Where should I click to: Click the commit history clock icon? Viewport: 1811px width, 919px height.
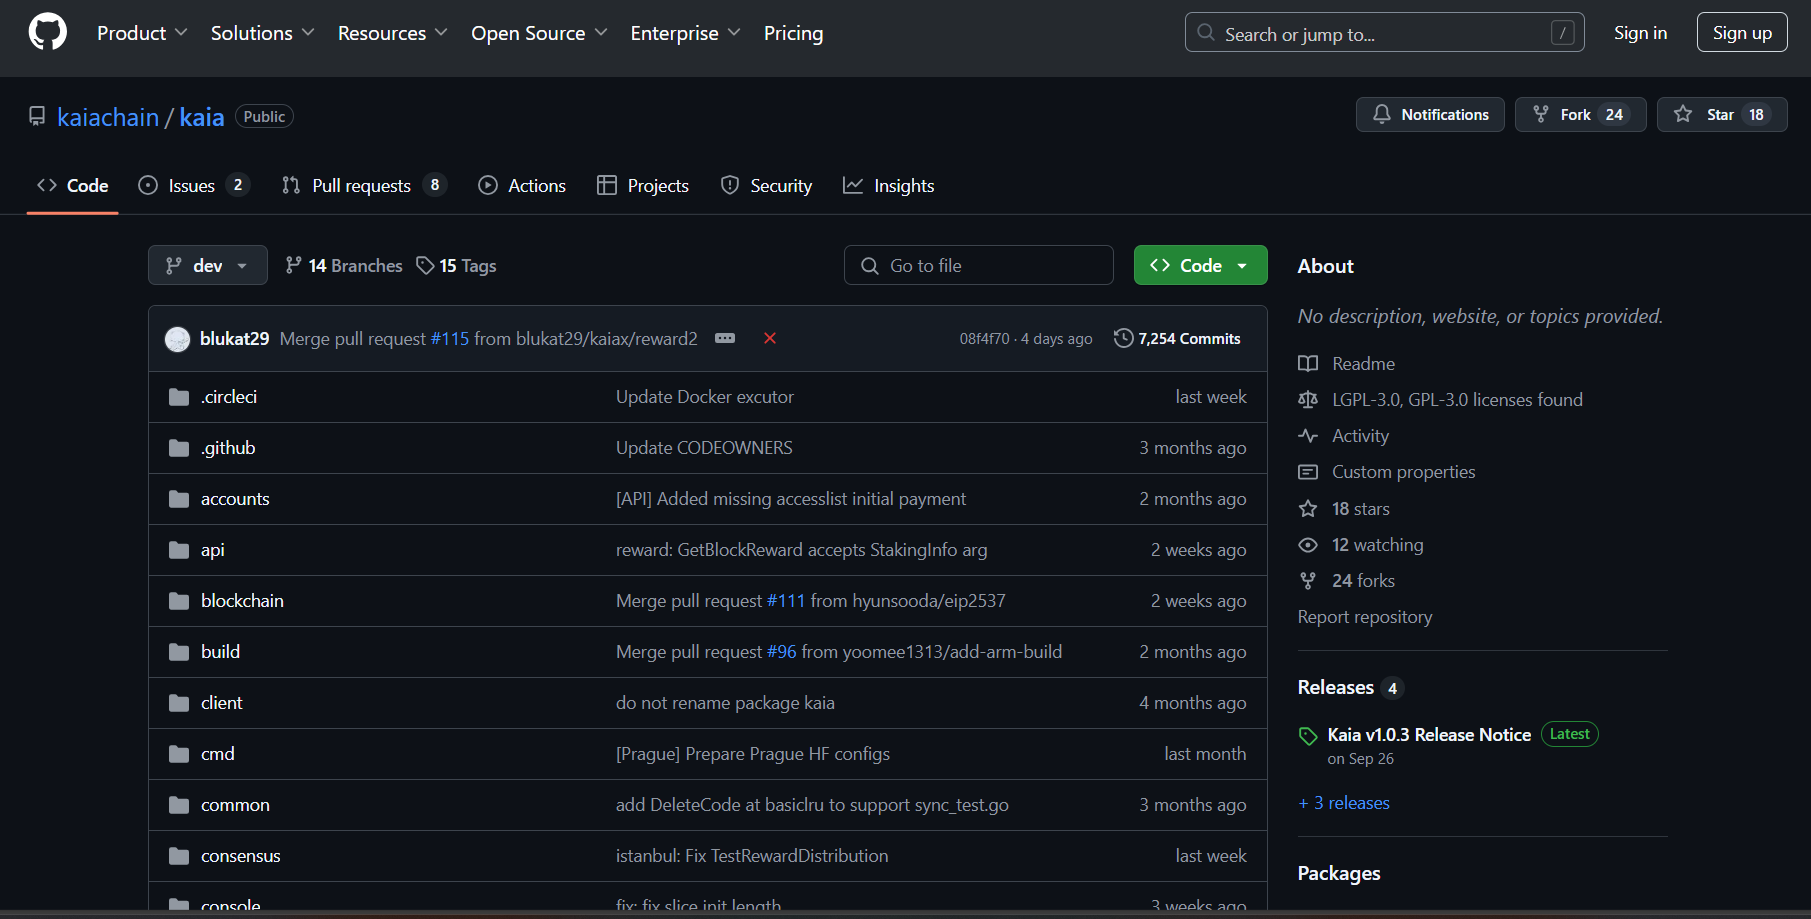coord(1124,338)
